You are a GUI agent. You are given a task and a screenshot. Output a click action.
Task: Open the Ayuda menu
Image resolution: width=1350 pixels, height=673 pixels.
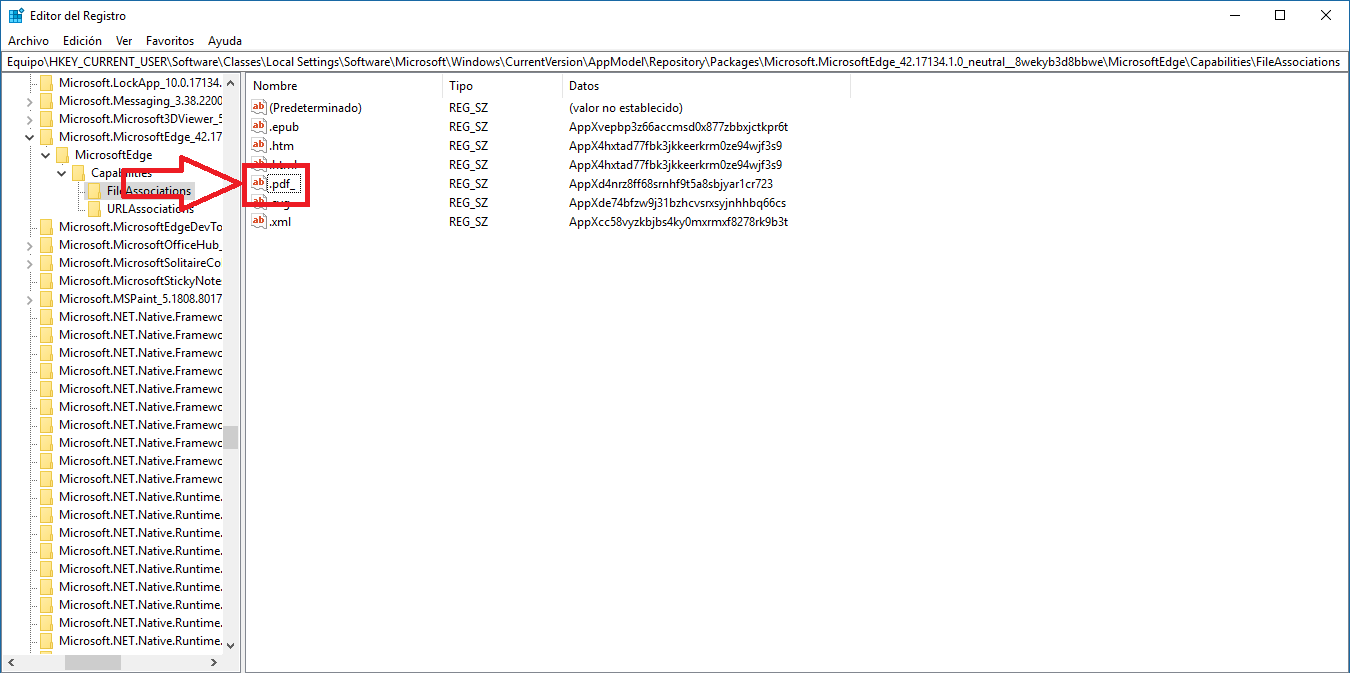pyautogui.click(x=225, y=41)
